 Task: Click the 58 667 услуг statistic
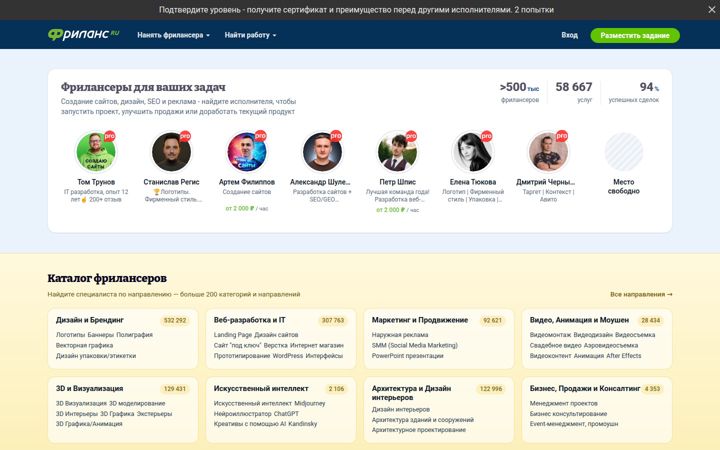click(x=574, y=91)
